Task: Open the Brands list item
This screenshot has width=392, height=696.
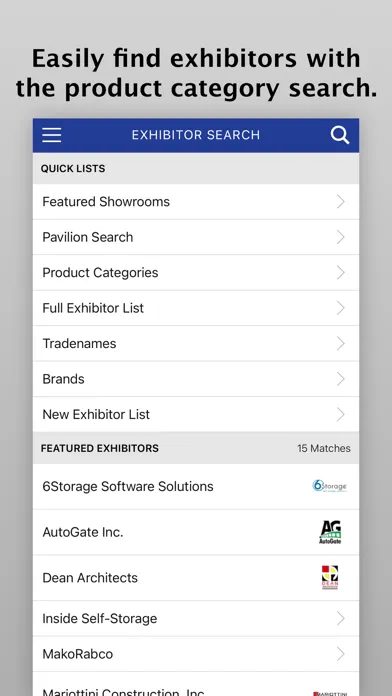Action: click(x=196, y=379)
